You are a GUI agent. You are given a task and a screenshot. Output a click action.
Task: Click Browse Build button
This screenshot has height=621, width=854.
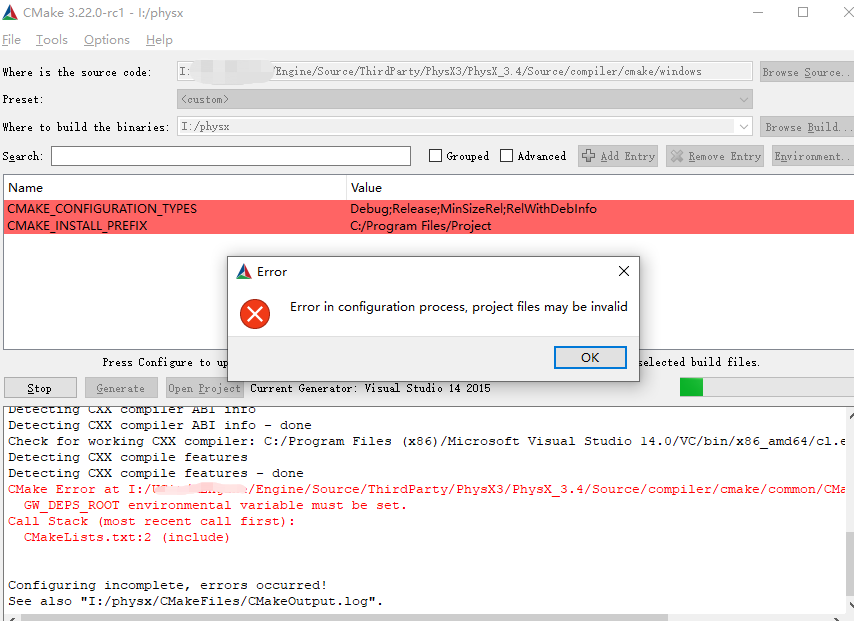[x=806, y=126]
